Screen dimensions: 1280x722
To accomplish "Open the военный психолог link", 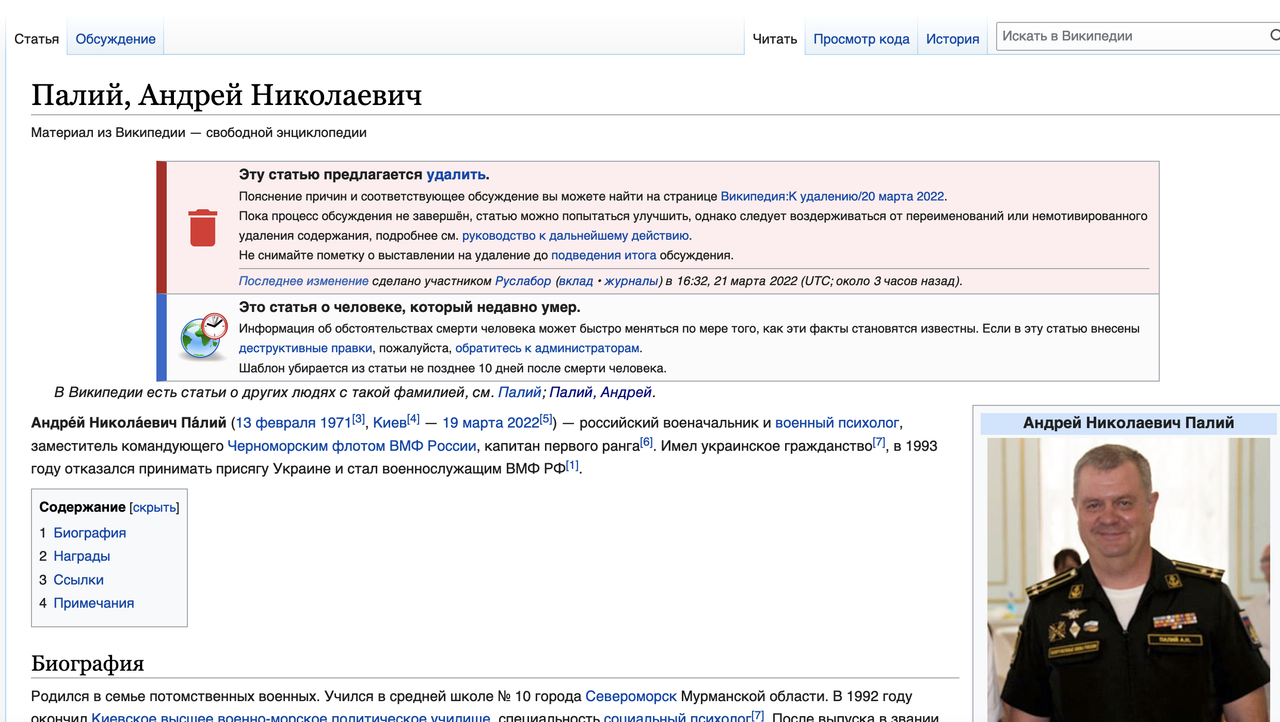I will click(838, 423).
